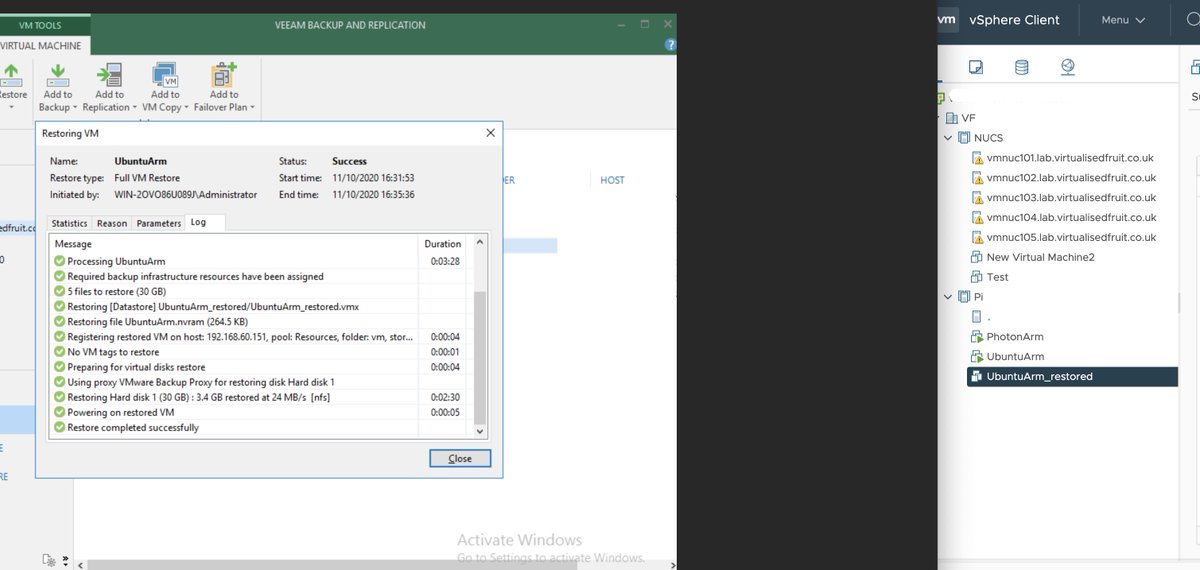Screen dimensions: 1200x570
Task: Click the check icon beside Restore completed successfully
Action: coord(59,428)
